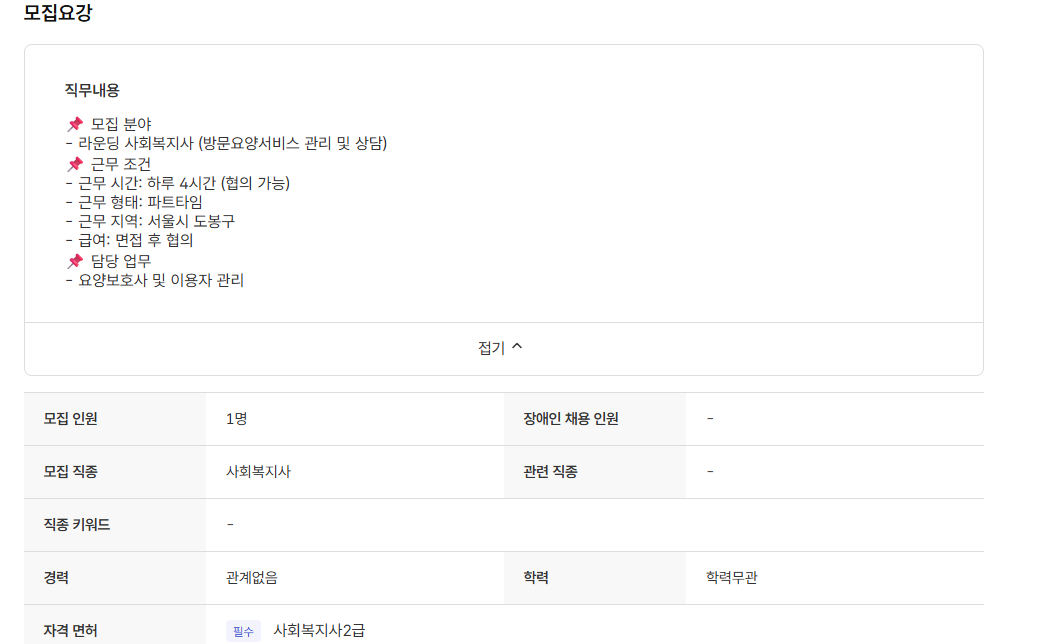Click the pin icon beside 모집 분야
This screenshot has height=644, width=1053.
(74, 125)
